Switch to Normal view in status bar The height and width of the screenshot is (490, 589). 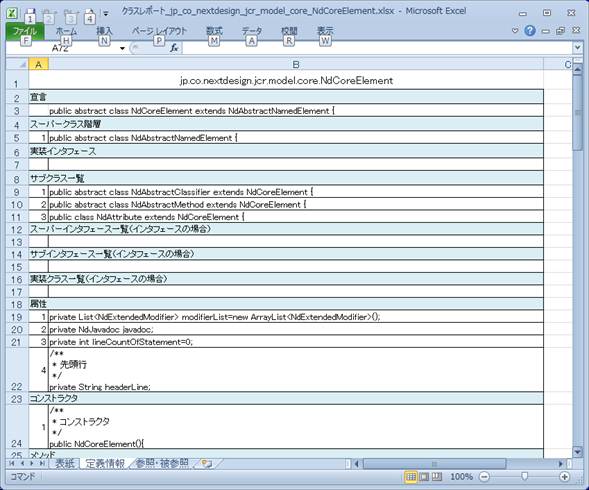click(411, 477)
